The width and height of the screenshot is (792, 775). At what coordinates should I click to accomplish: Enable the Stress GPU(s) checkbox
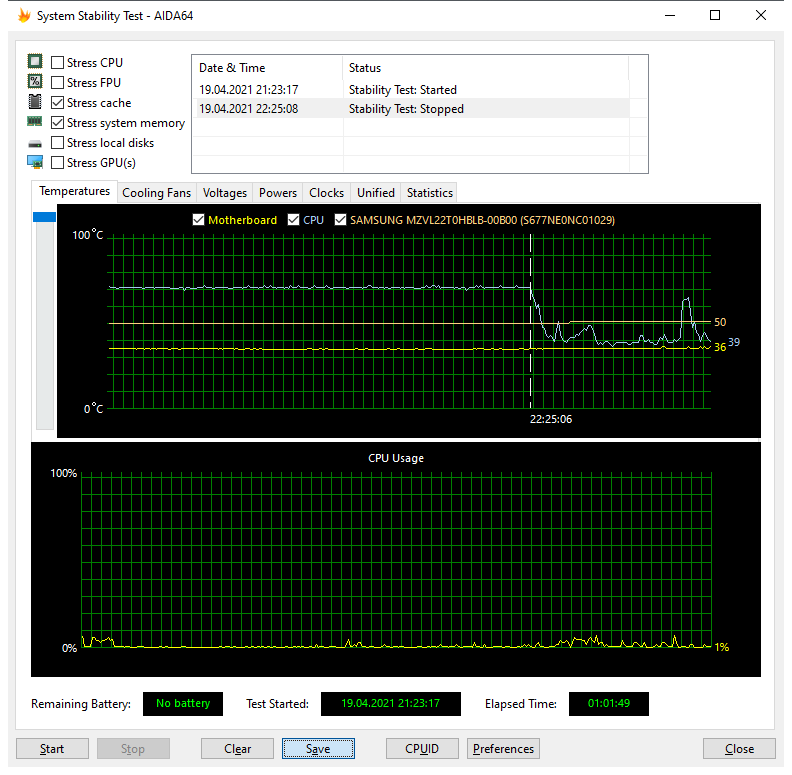[x=58, y=163]
